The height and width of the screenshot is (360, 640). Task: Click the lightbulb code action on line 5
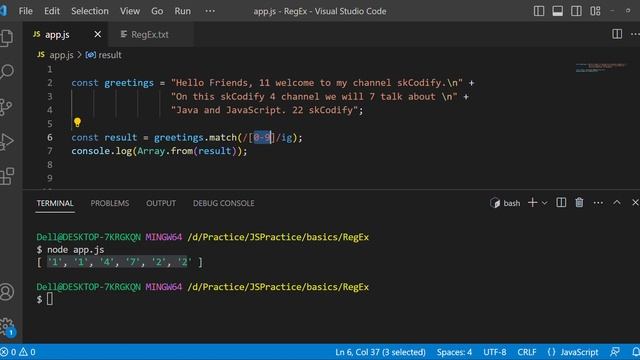[x=77, y=122]
